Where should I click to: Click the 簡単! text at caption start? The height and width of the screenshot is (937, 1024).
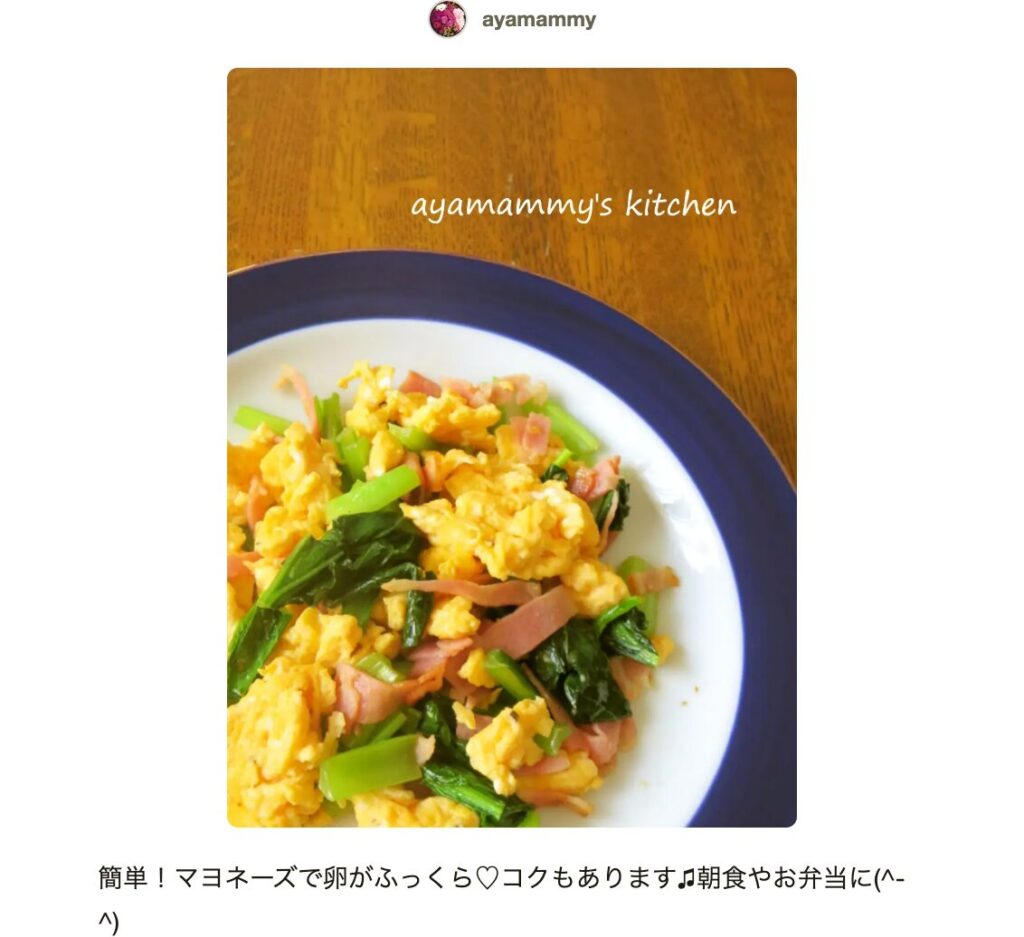[x=135, y=878]
